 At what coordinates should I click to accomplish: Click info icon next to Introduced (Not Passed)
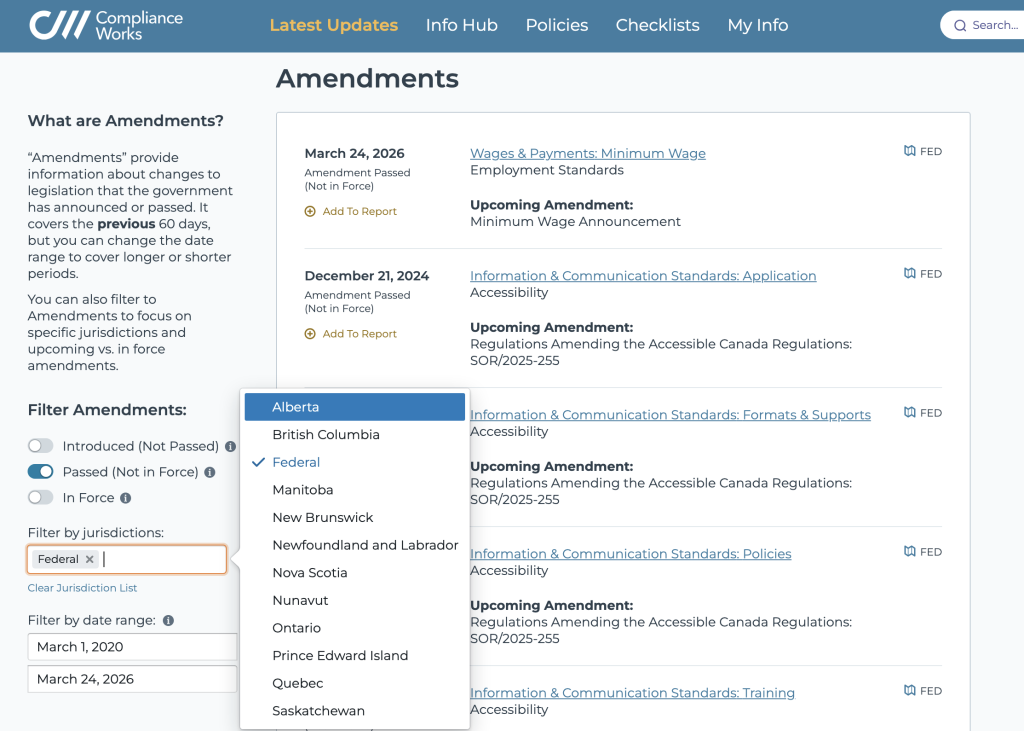[x=231, y=447]
